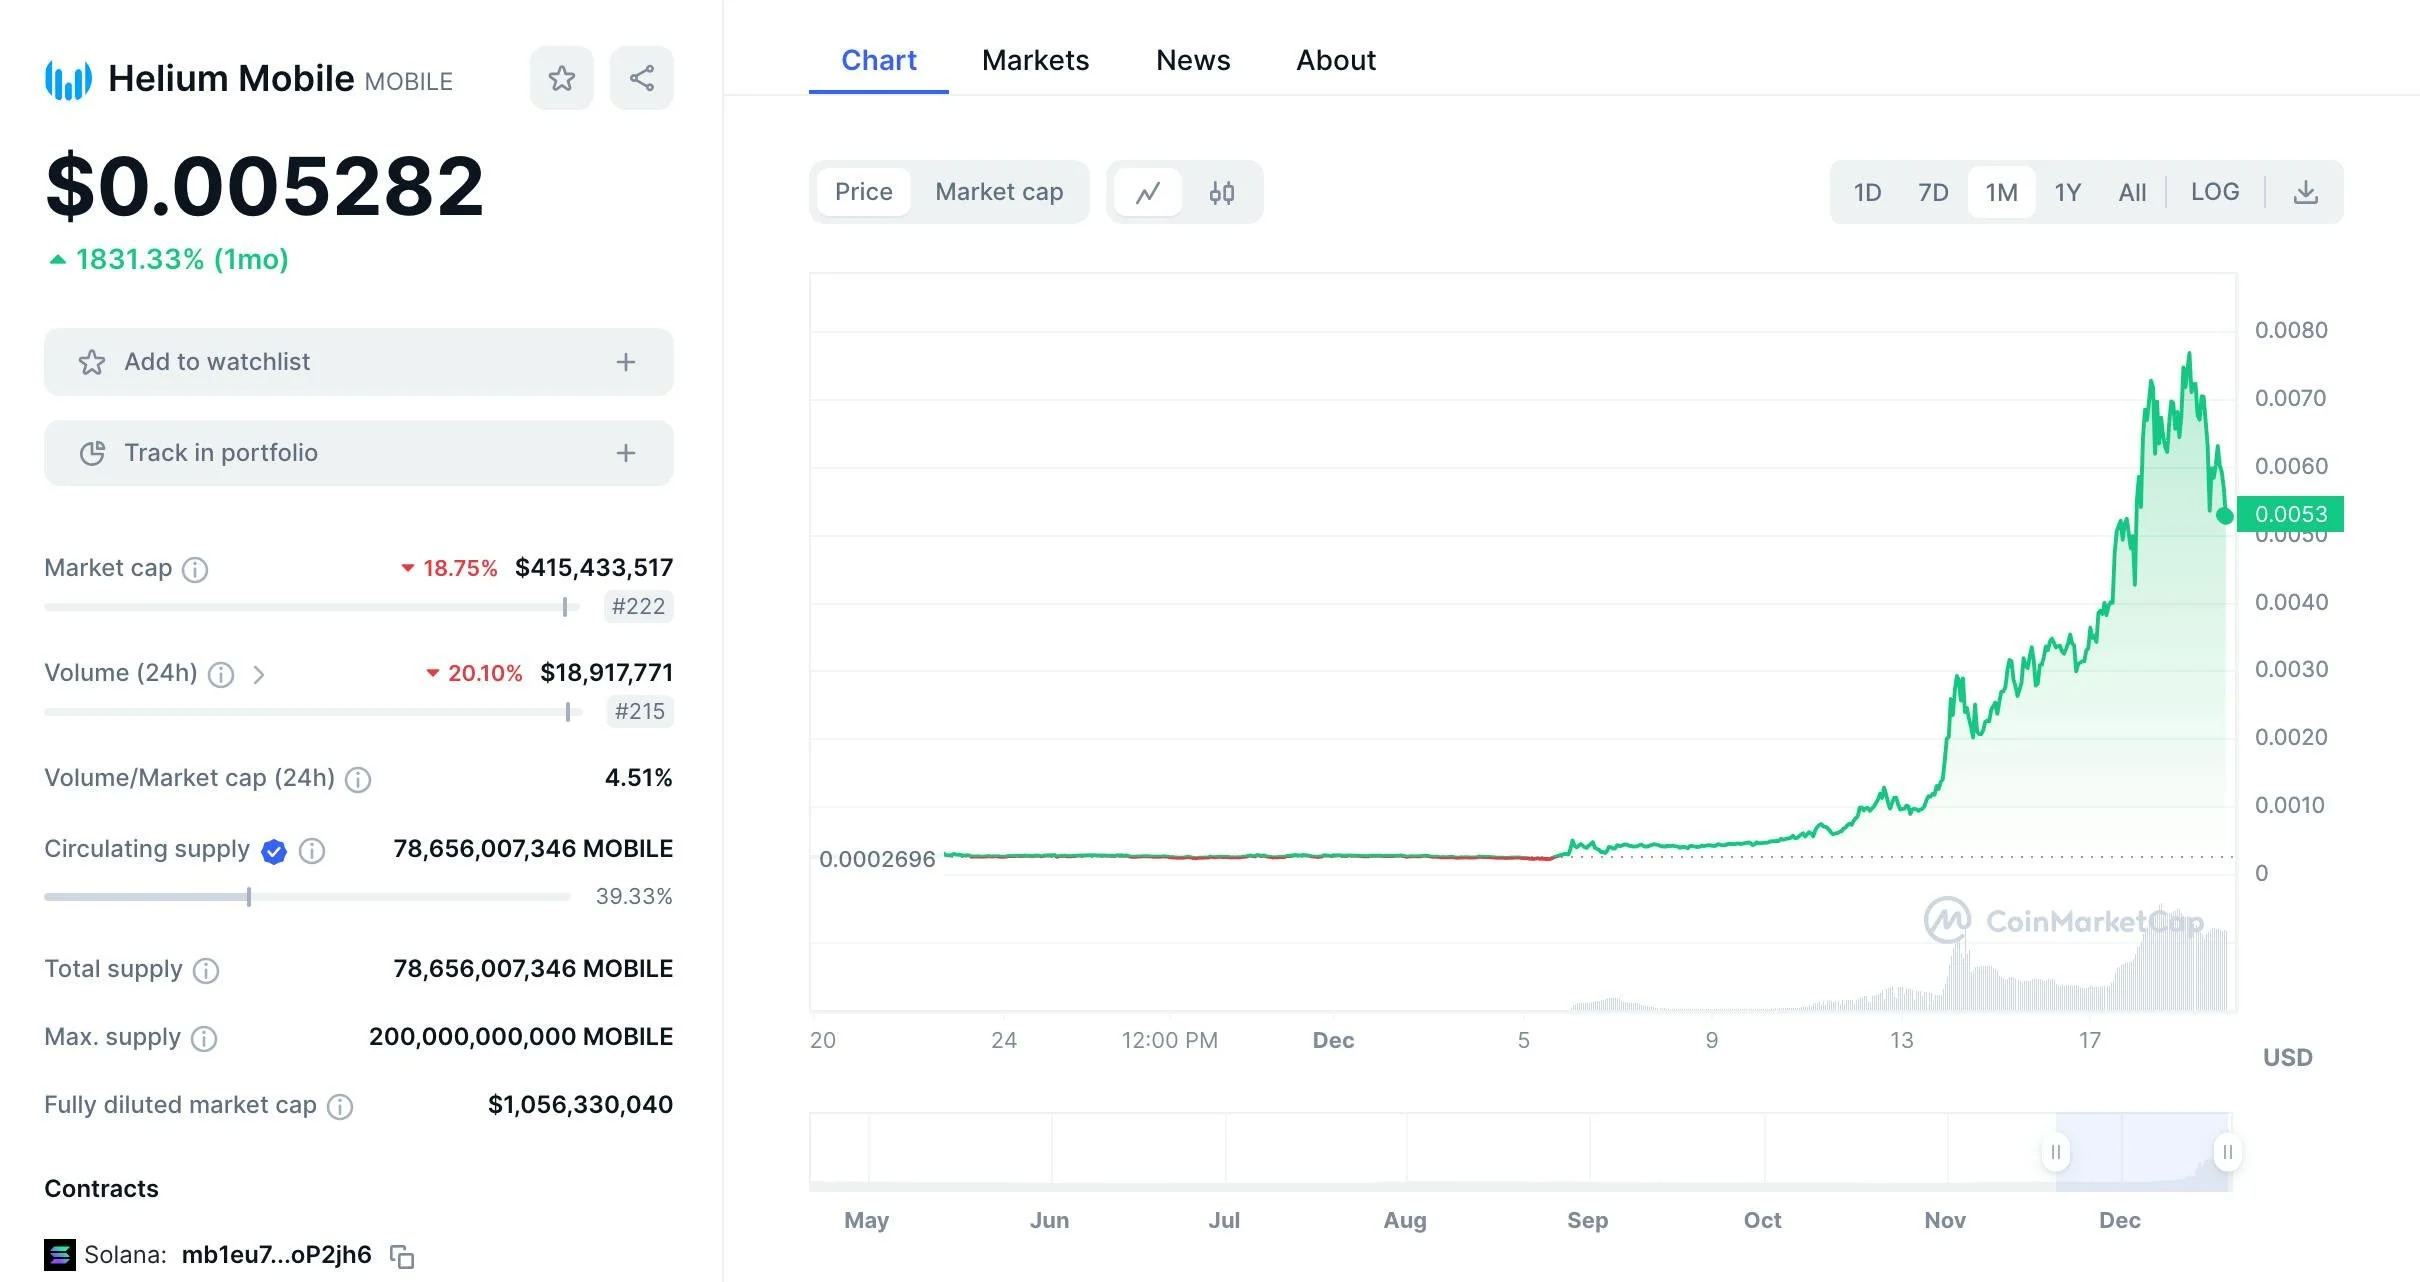
Task: Select the Market cap chart toggle
Action: click(998, 192)
